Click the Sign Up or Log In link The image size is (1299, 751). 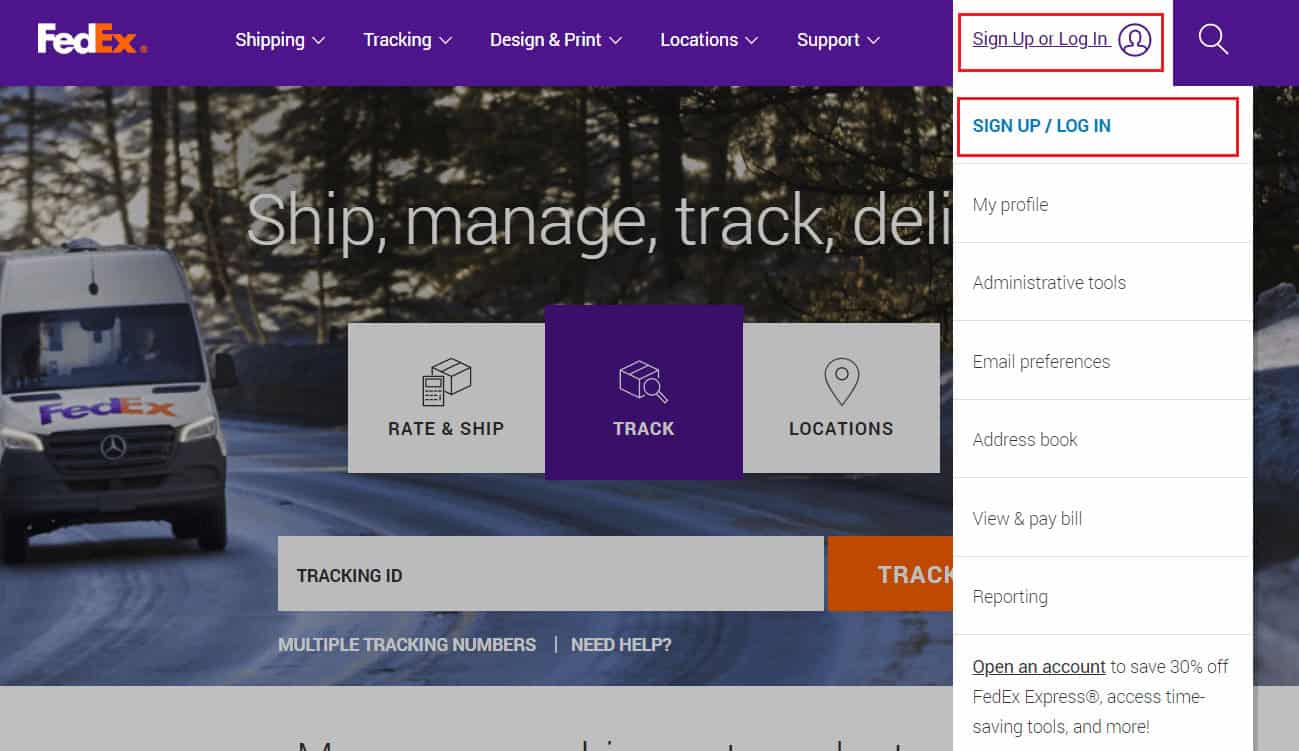pos(1040,39)
